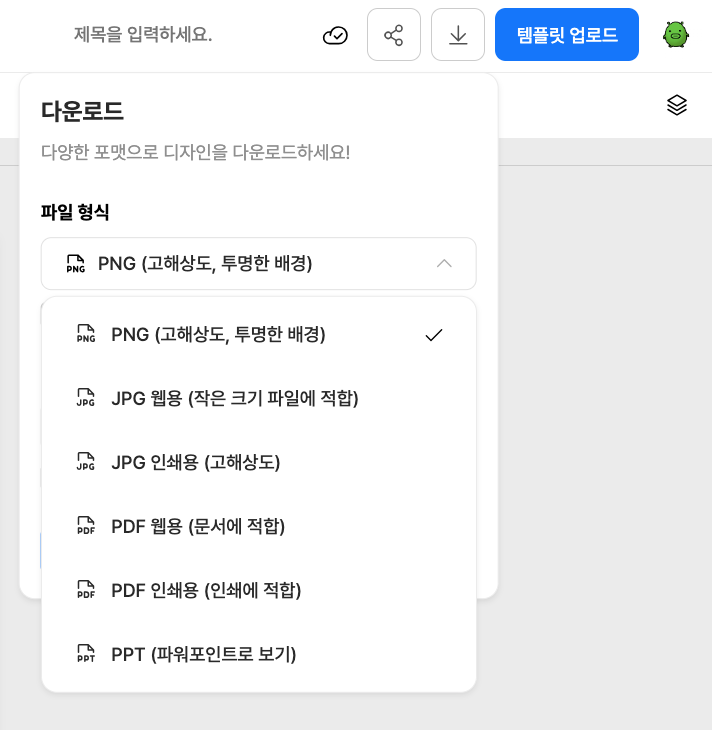Open the green profile avatar
The height and width of the screenshot is (730, 712).
coord(676,35)
